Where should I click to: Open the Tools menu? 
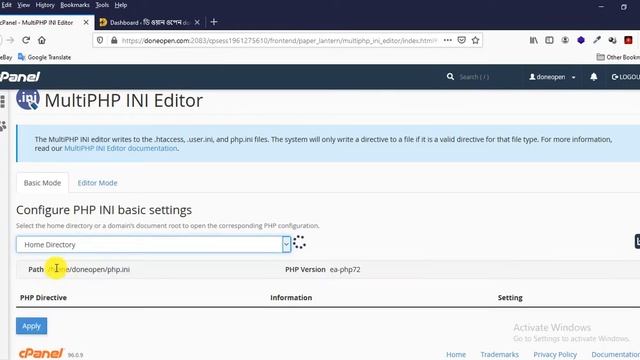click(102, 5)
